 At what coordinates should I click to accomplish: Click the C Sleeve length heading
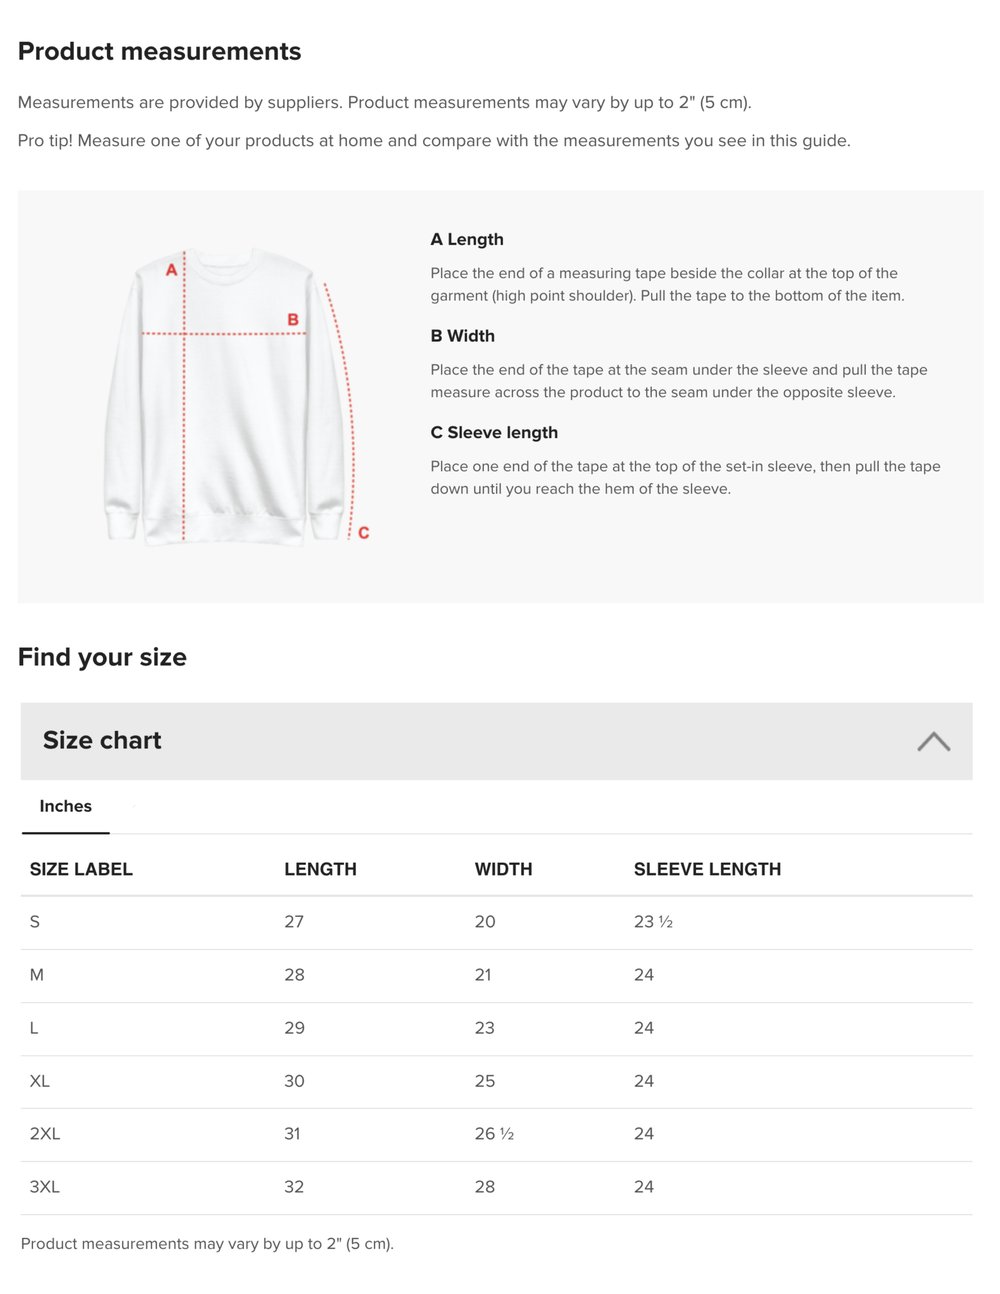[x=494, y=433]
